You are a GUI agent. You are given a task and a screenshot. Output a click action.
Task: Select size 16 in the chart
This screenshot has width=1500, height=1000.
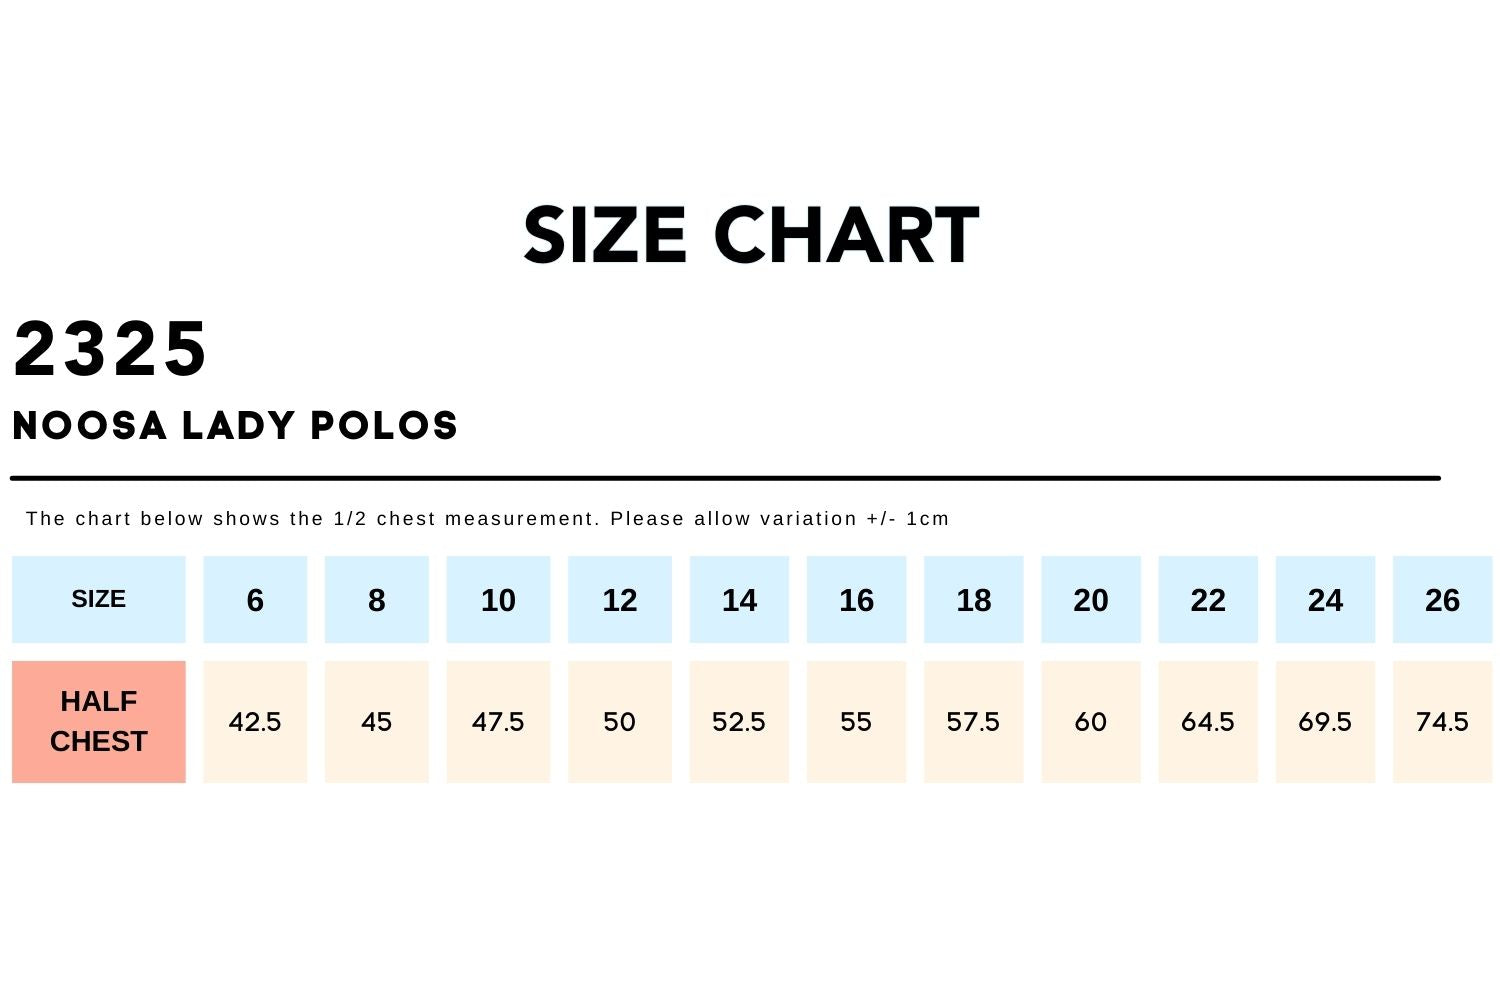856,600
